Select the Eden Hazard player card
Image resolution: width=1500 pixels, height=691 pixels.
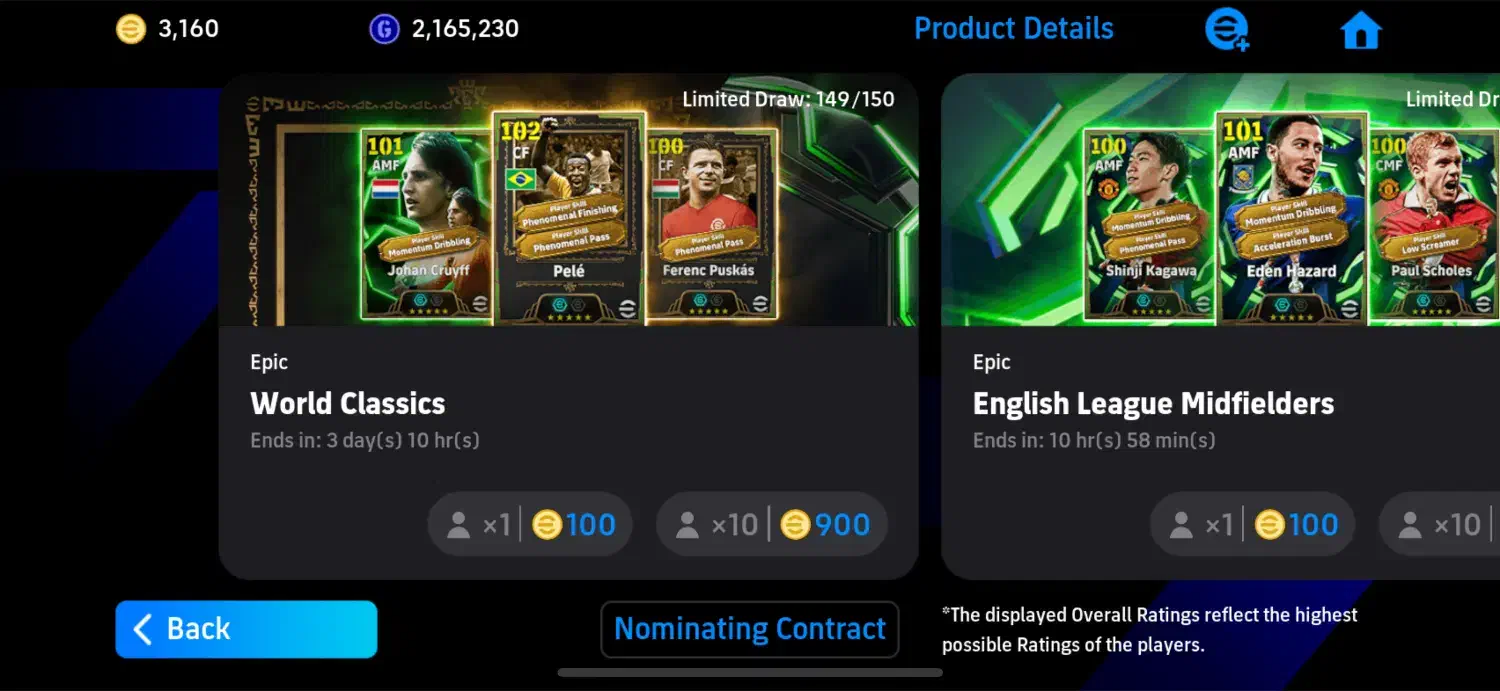tap(1291, 217)
